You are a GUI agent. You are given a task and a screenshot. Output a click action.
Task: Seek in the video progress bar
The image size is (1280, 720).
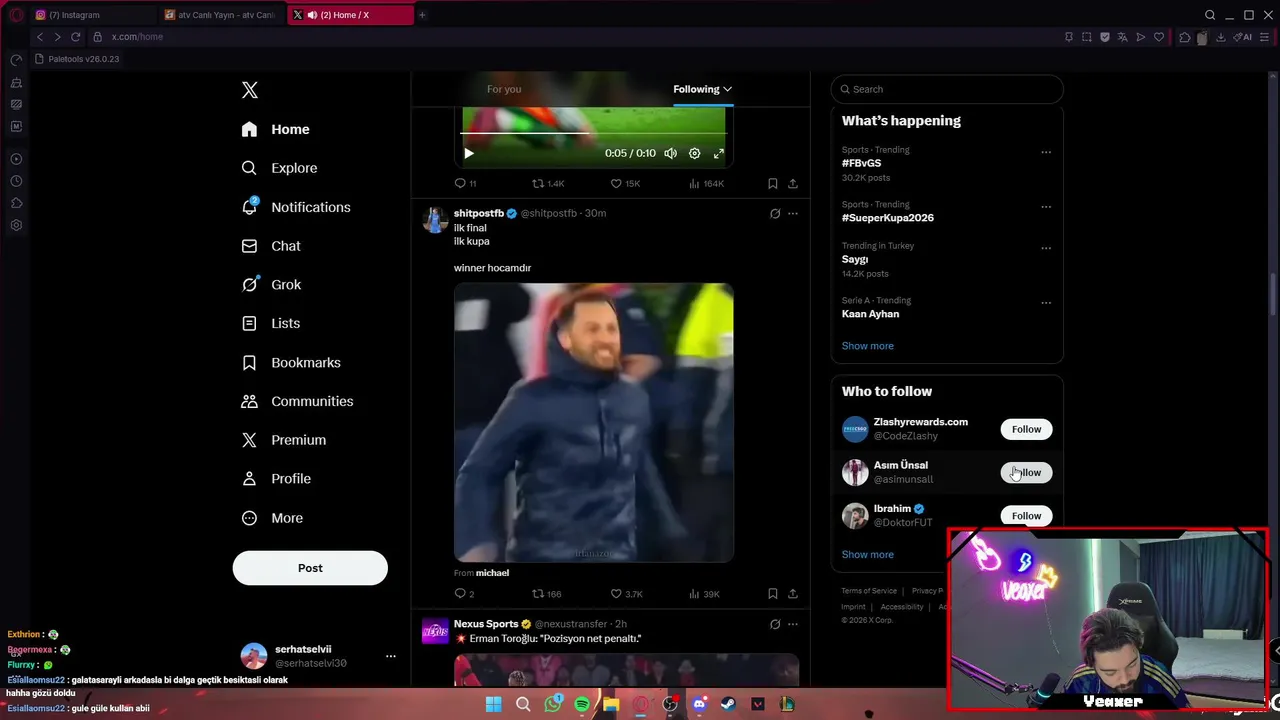594,133
